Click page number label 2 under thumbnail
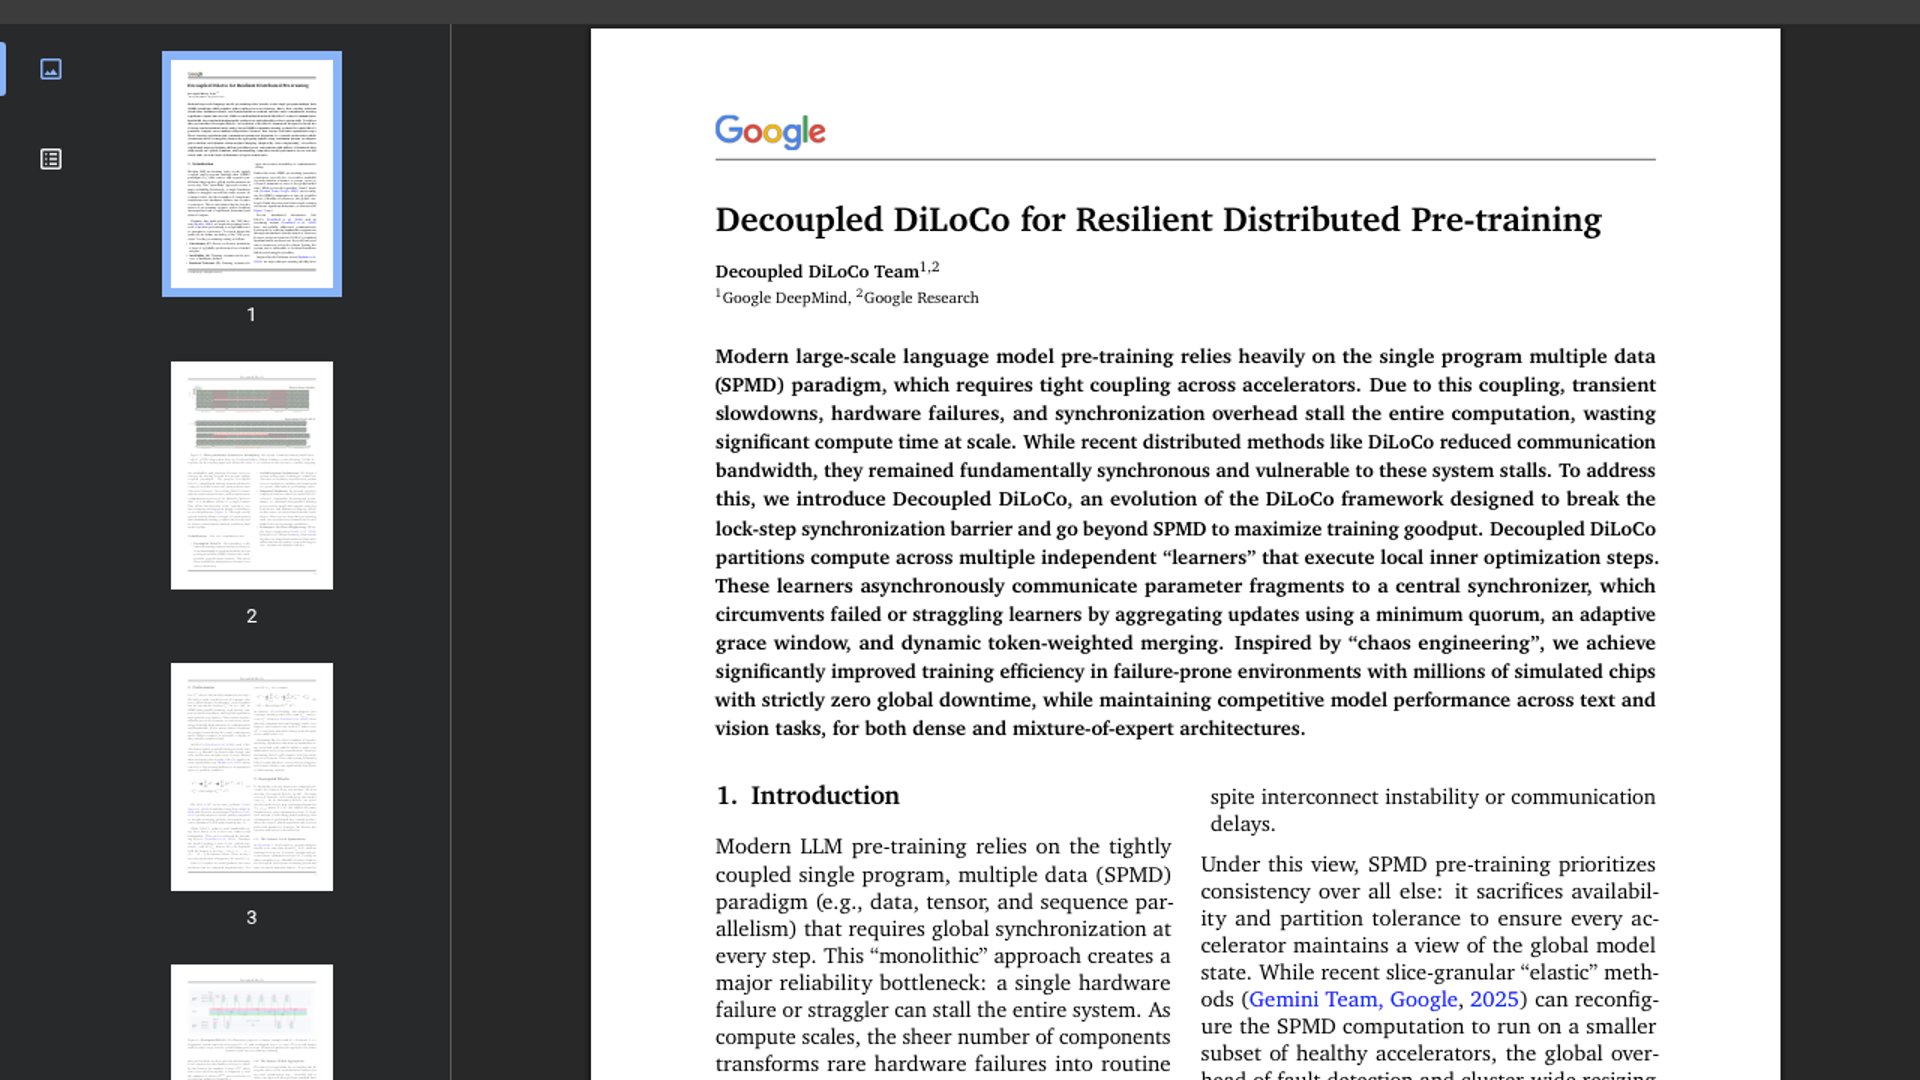The height and width of the screenshot is (1080, 1920). click(x=251, y=616)
